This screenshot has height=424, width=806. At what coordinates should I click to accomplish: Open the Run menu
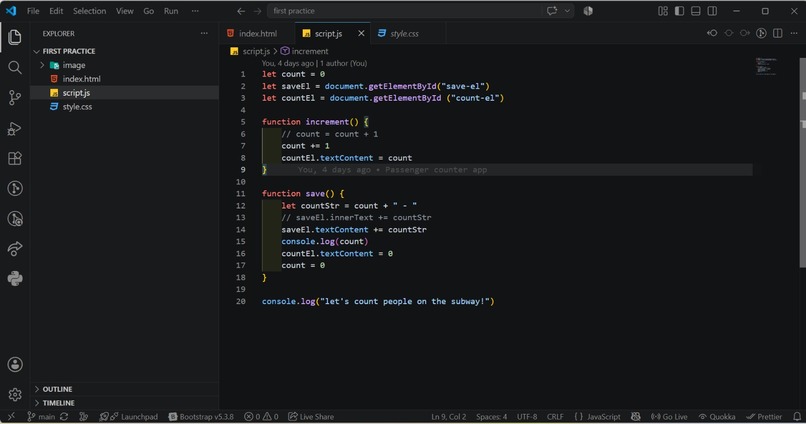(x=171, y=11)
